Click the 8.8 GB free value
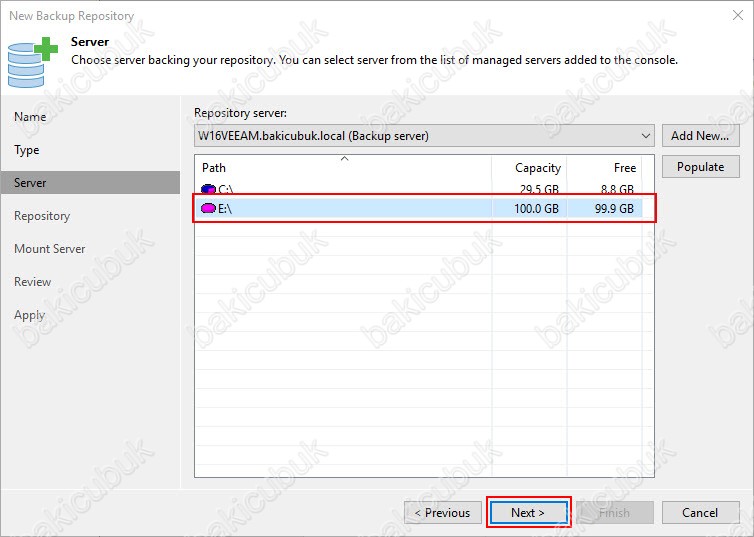This screenshot has width=754, height=537. tap(617, 189)
